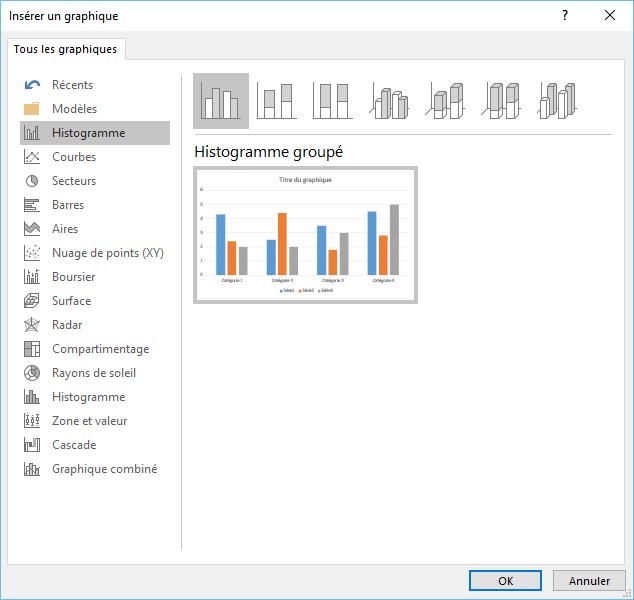The width and height of the screenshot is (634, 600).
Task: Pick the 100% stacked column subtype icon
Action: point(333,101)
